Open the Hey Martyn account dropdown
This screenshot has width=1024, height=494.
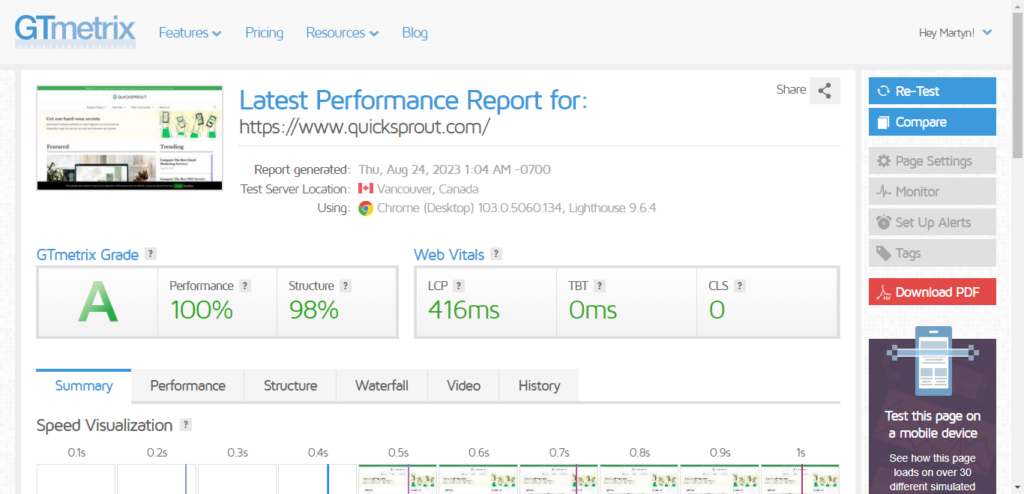coord(955,33)
